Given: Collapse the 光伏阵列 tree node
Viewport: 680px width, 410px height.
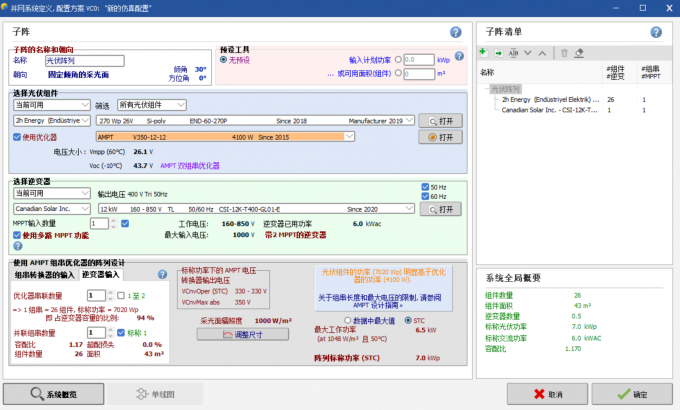Looking at the screenshot, I should [x=486, y=89].
